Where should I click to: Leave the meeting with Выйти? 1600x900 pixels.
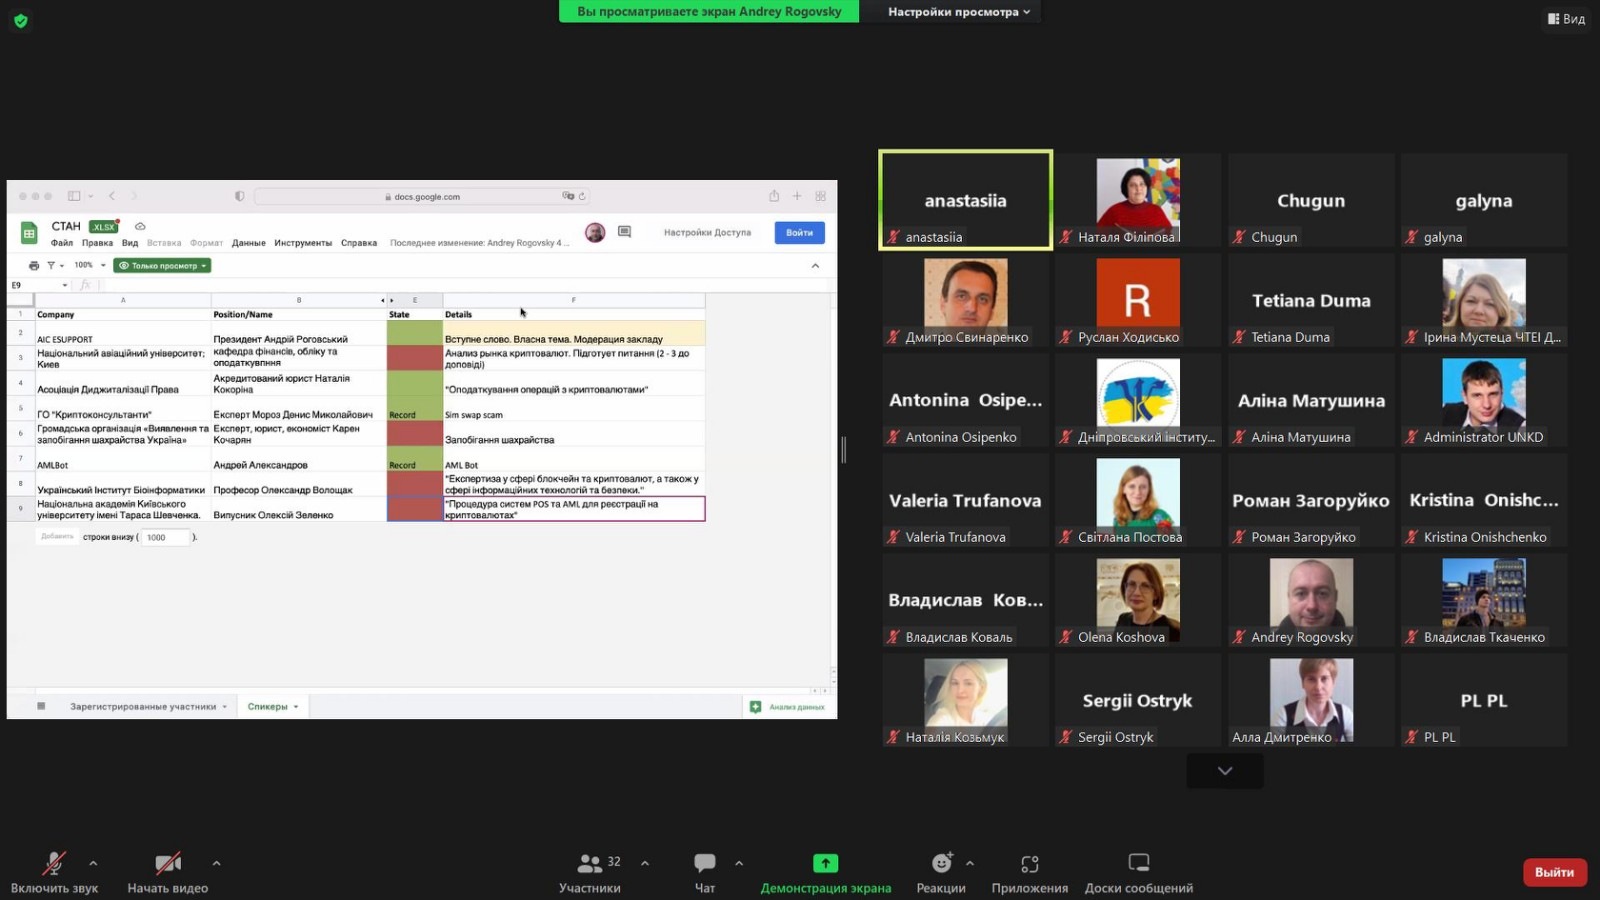1554,872
